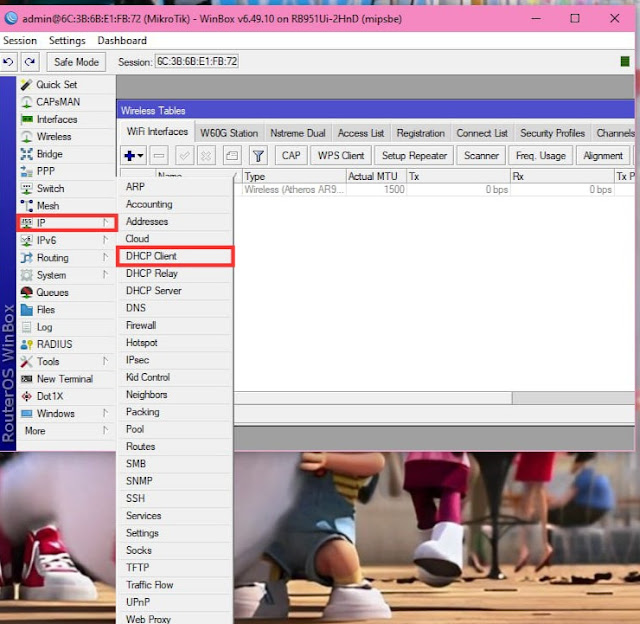Viewport: 640px width, 624px height.
Task: Click the Redo arrow icon
Action: coord(30,62)
